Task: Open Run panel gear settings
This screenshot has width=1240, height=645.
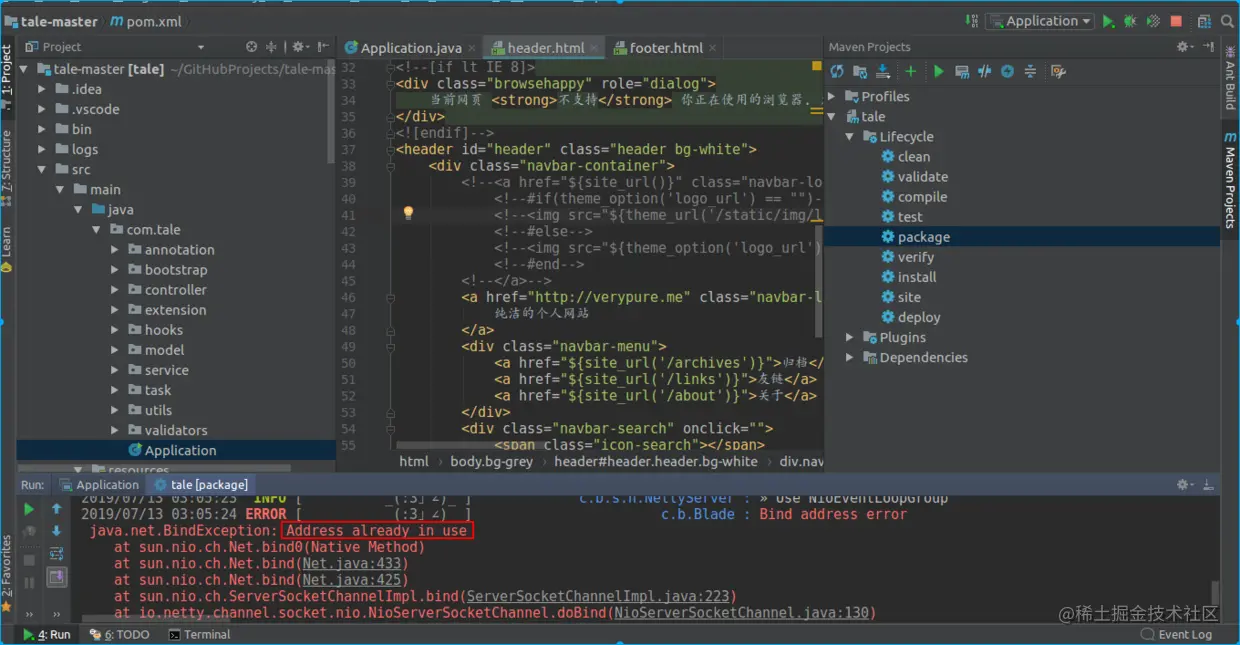Action: [1186, 485]
